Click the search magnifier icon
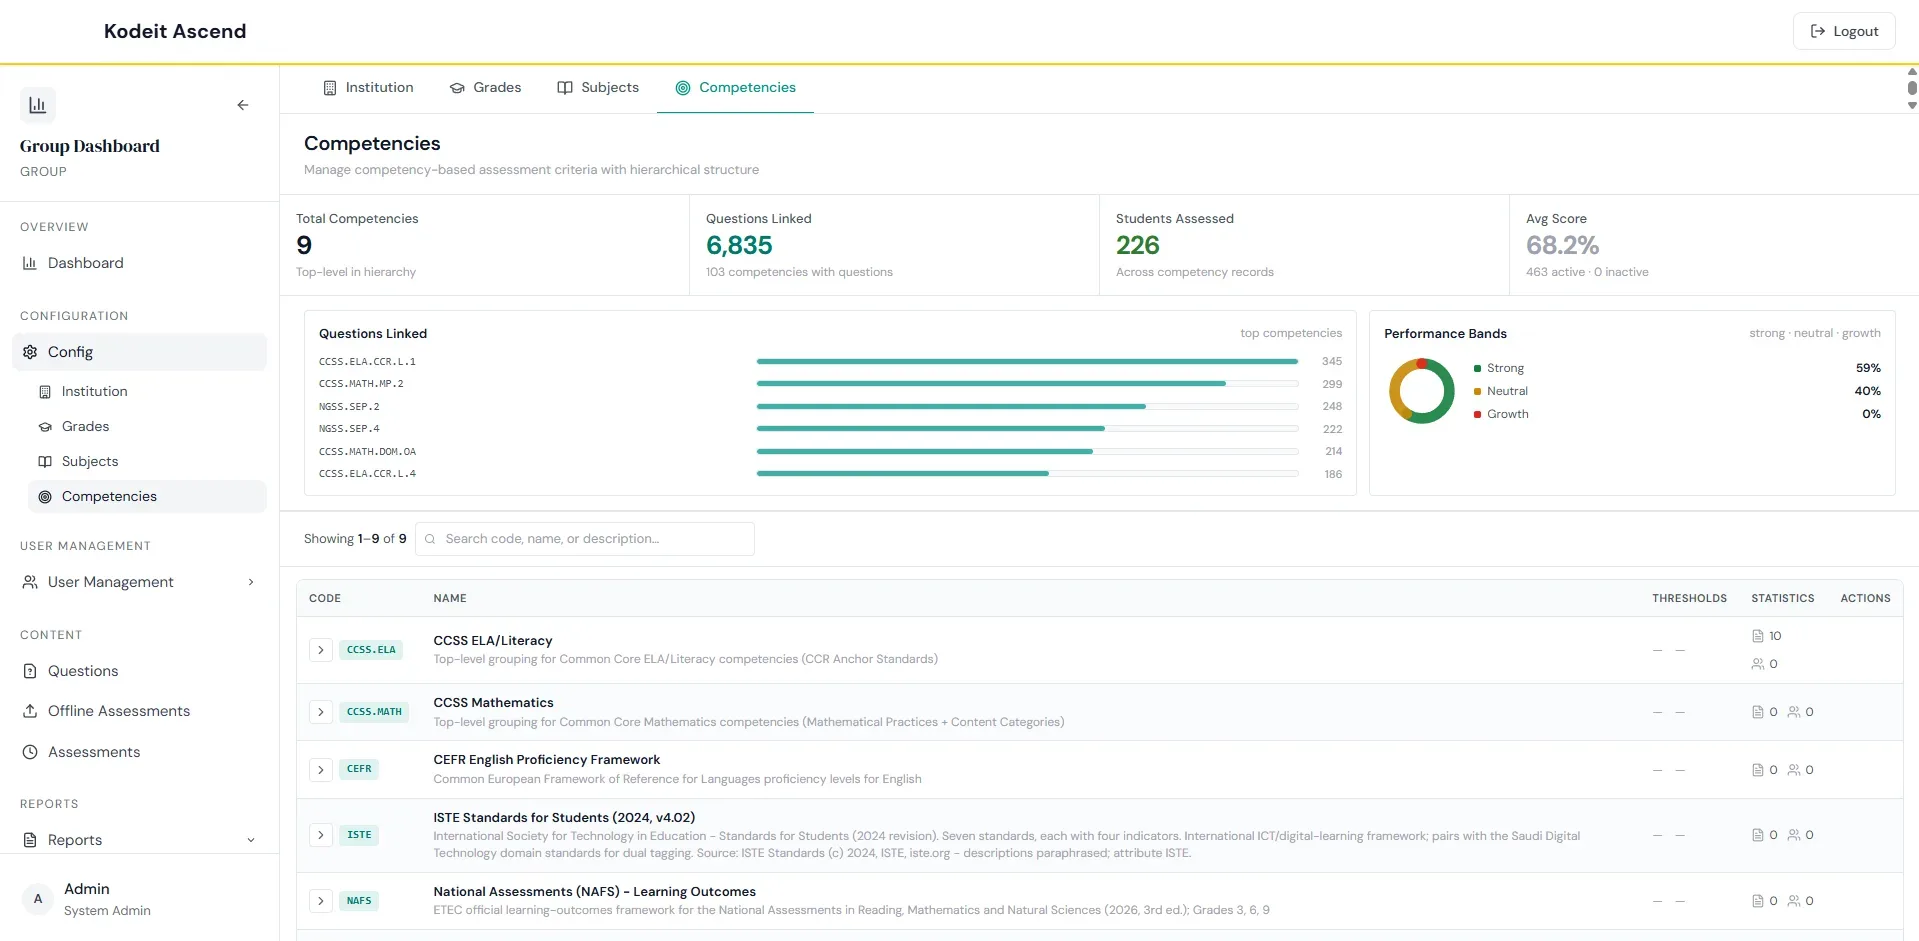The height and width of the screenshot is (941, 1919). coord(430,539)
